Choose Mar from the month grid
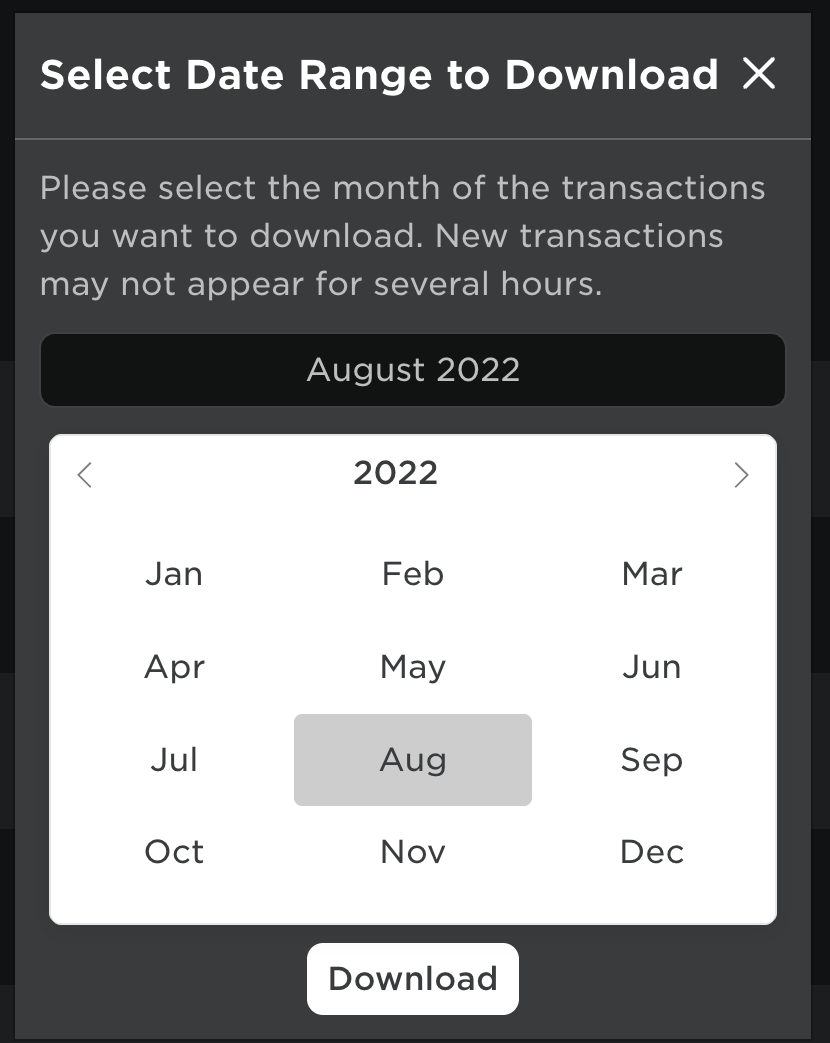This screenshot has width=830, height=1043. 652,574
